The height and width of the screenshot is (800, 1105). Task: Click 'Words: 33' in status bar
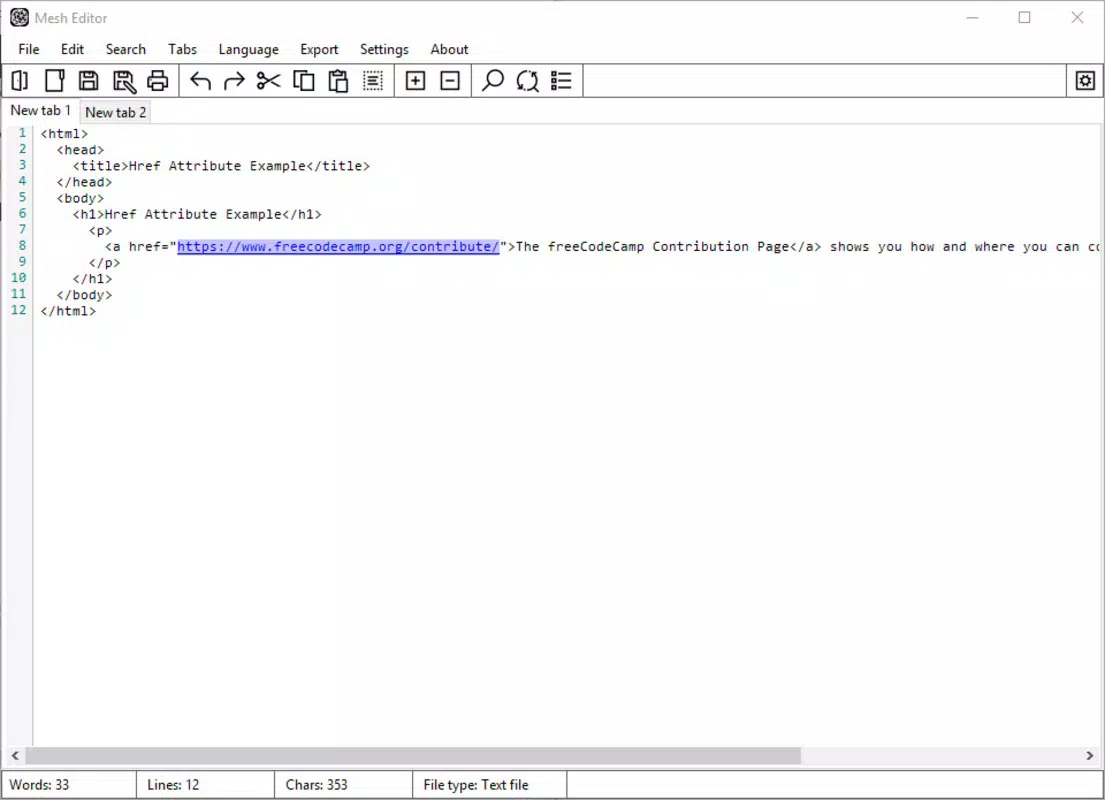pyautogui.click(x=39, y=784)
